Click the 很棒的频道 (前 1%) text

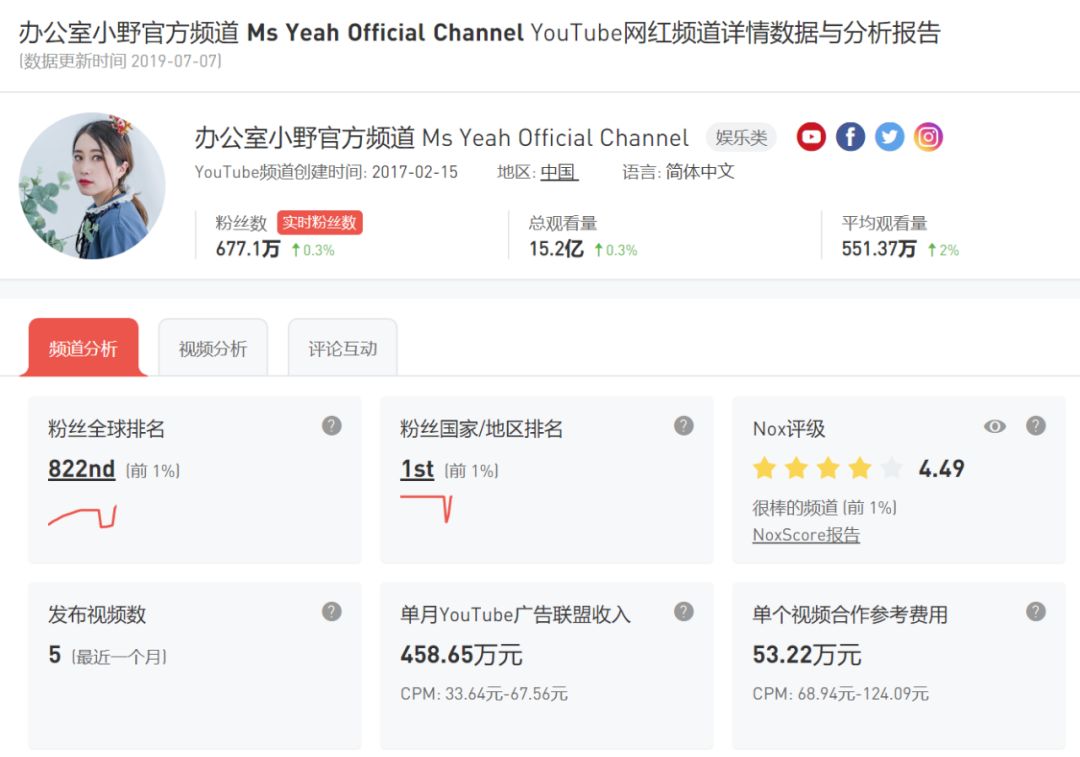[x=824, y=508]
